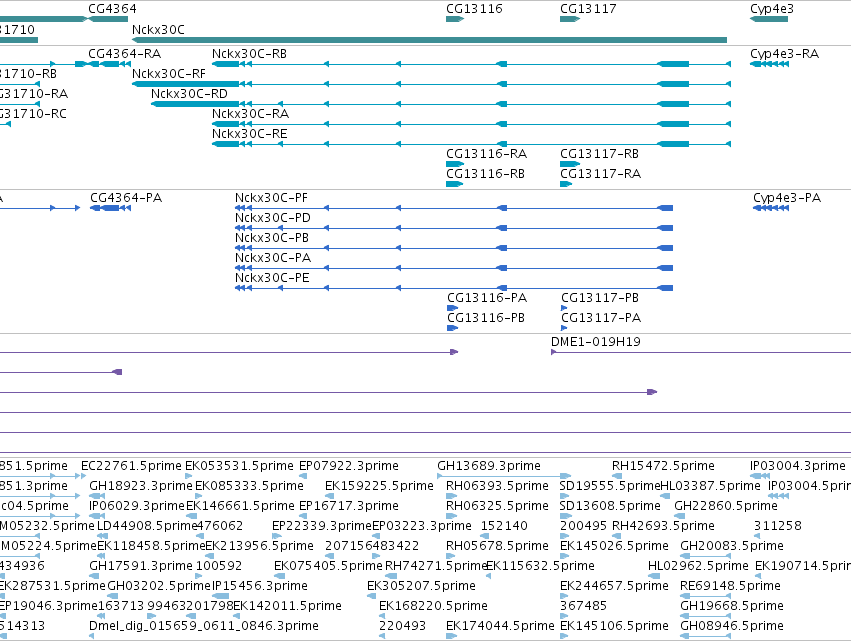Open the IP03004.3prime EST label
The image size is (851, 641).
coord(798,466)
